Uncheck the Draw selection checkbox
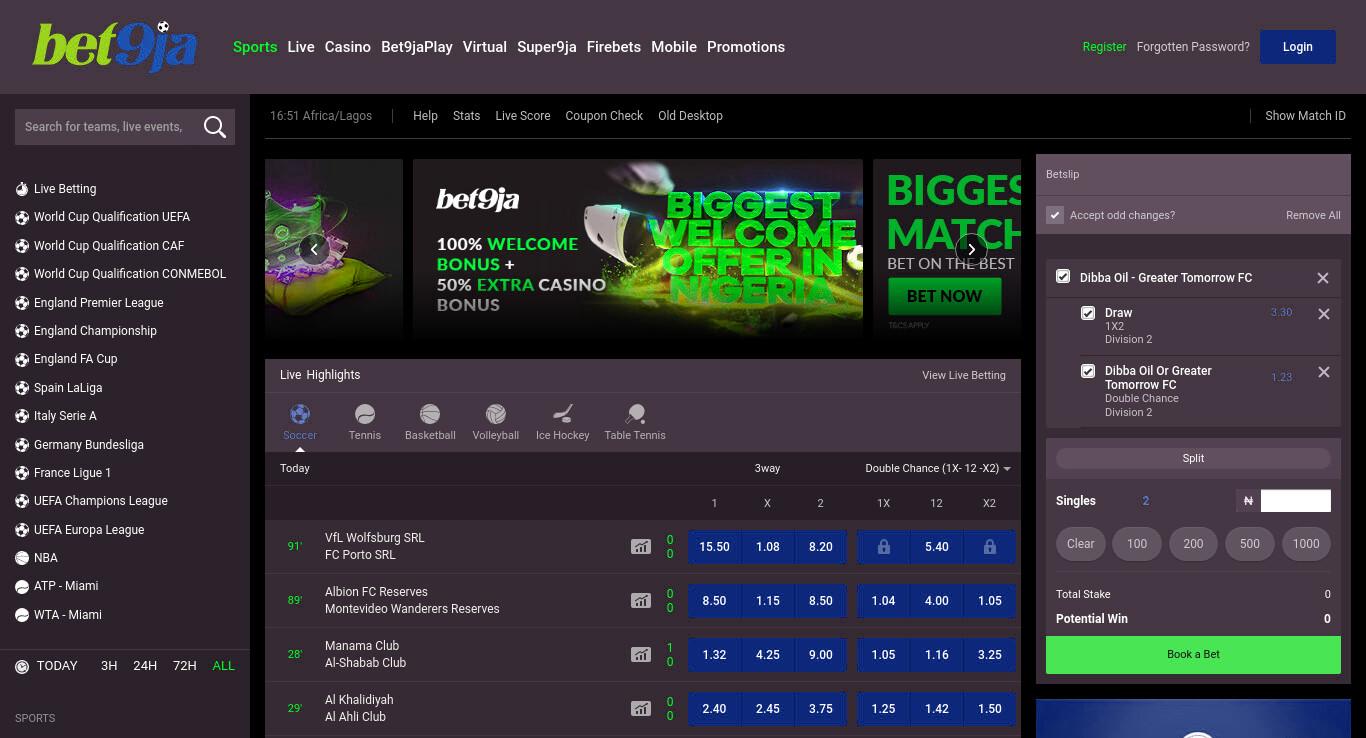1366x738 pixels. (1088, 313)
